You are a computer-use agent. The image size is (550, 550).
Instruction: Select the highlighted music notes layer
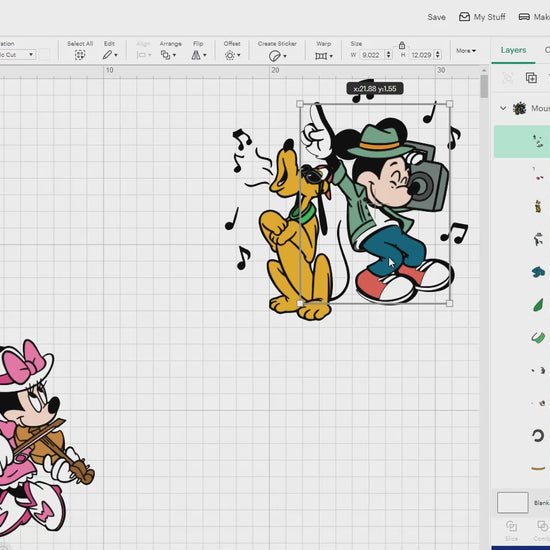(522, 141)
